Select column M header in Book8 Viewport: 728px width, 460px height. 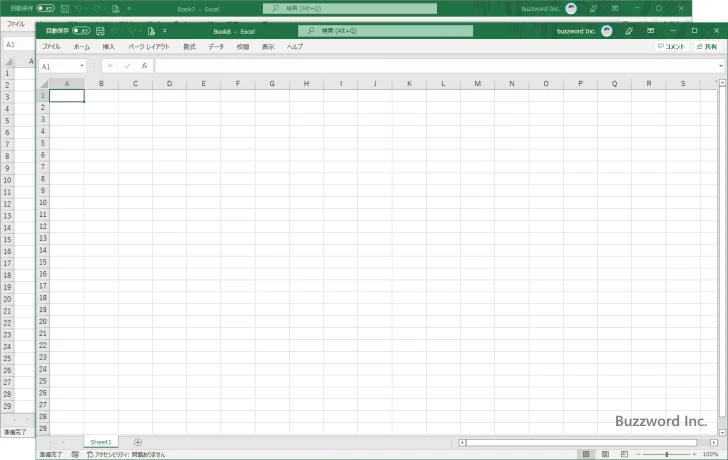[477, 84]
